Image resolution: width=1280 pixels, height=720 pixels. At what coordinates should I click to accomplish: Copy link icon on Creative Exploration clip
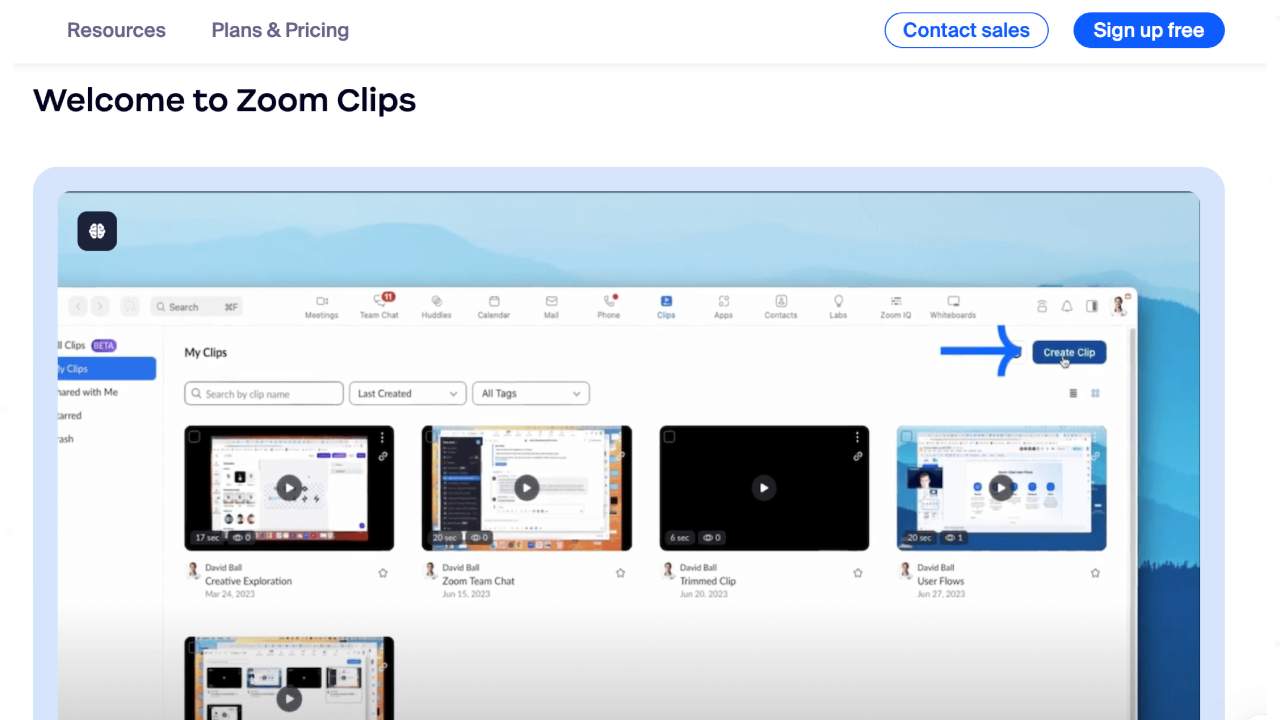(x=383, y=456)
